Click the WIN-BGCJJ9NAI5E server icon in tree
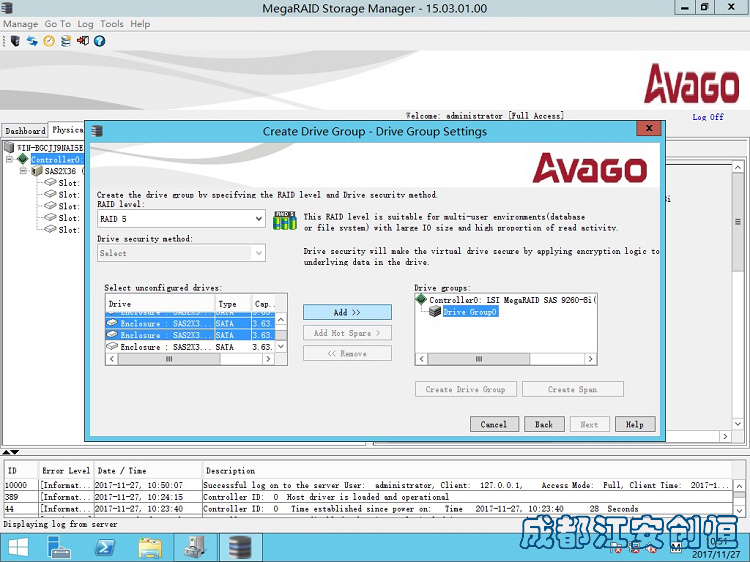Screen dimensions: 750x562 tap(9, 147)
